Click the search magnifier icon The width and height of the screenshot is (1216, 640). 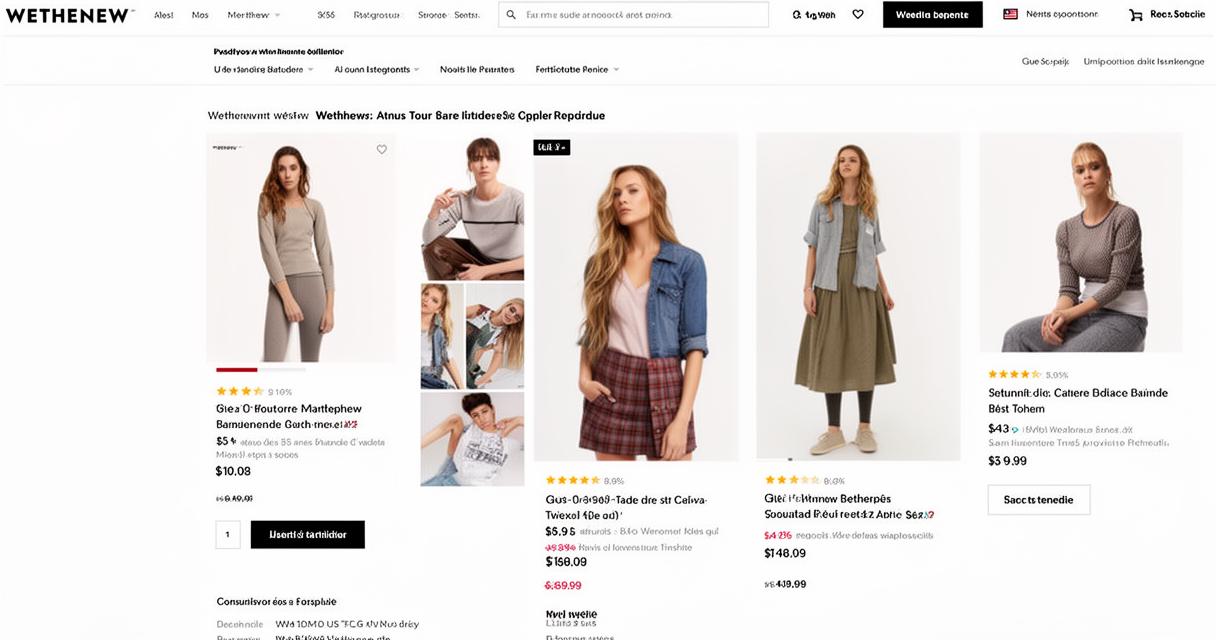coord(511,15)
